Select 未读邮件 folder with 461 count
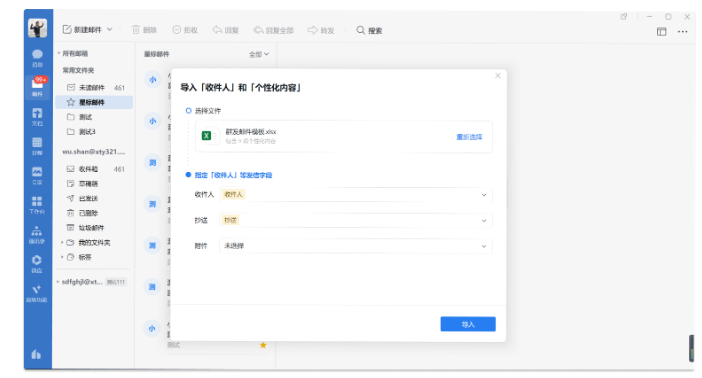 tap(94, 87)
